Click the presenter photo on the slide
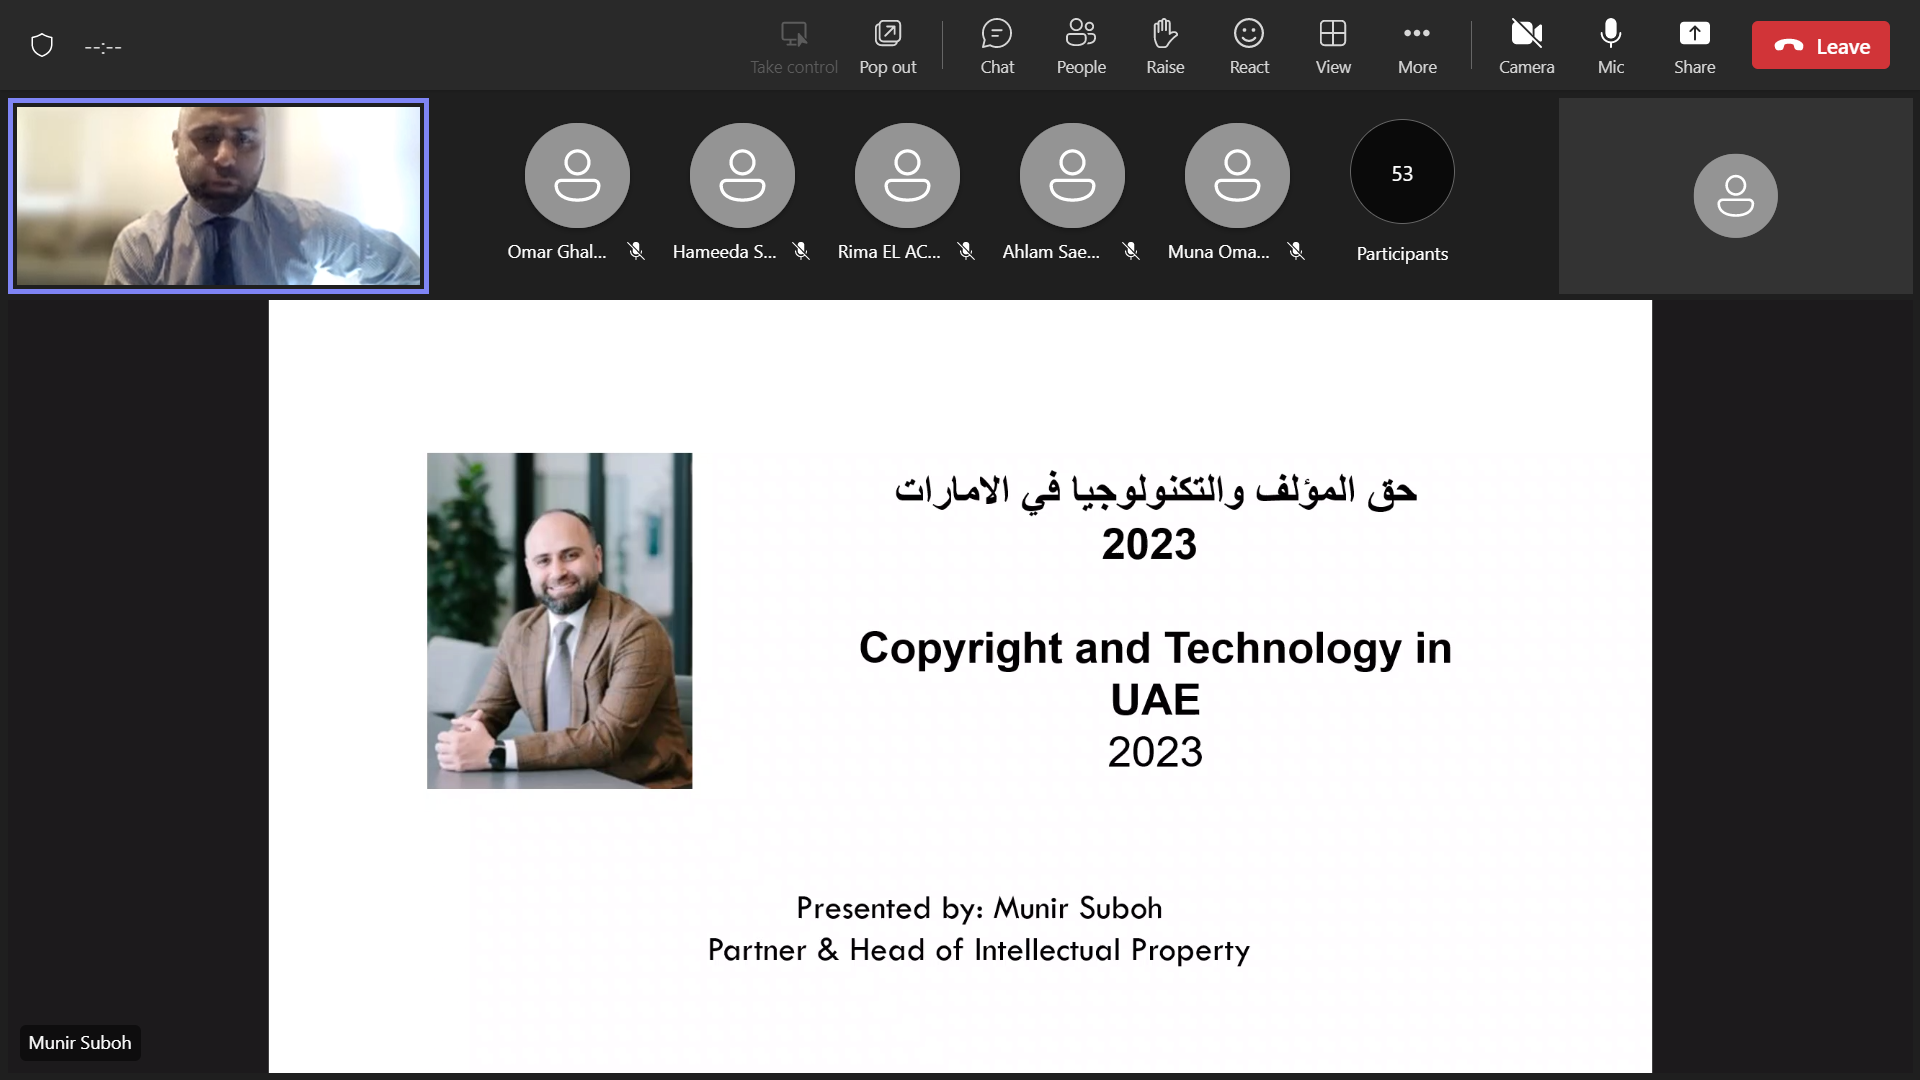This screenshot has width=1920, height=1080. (x=559, y=620)
